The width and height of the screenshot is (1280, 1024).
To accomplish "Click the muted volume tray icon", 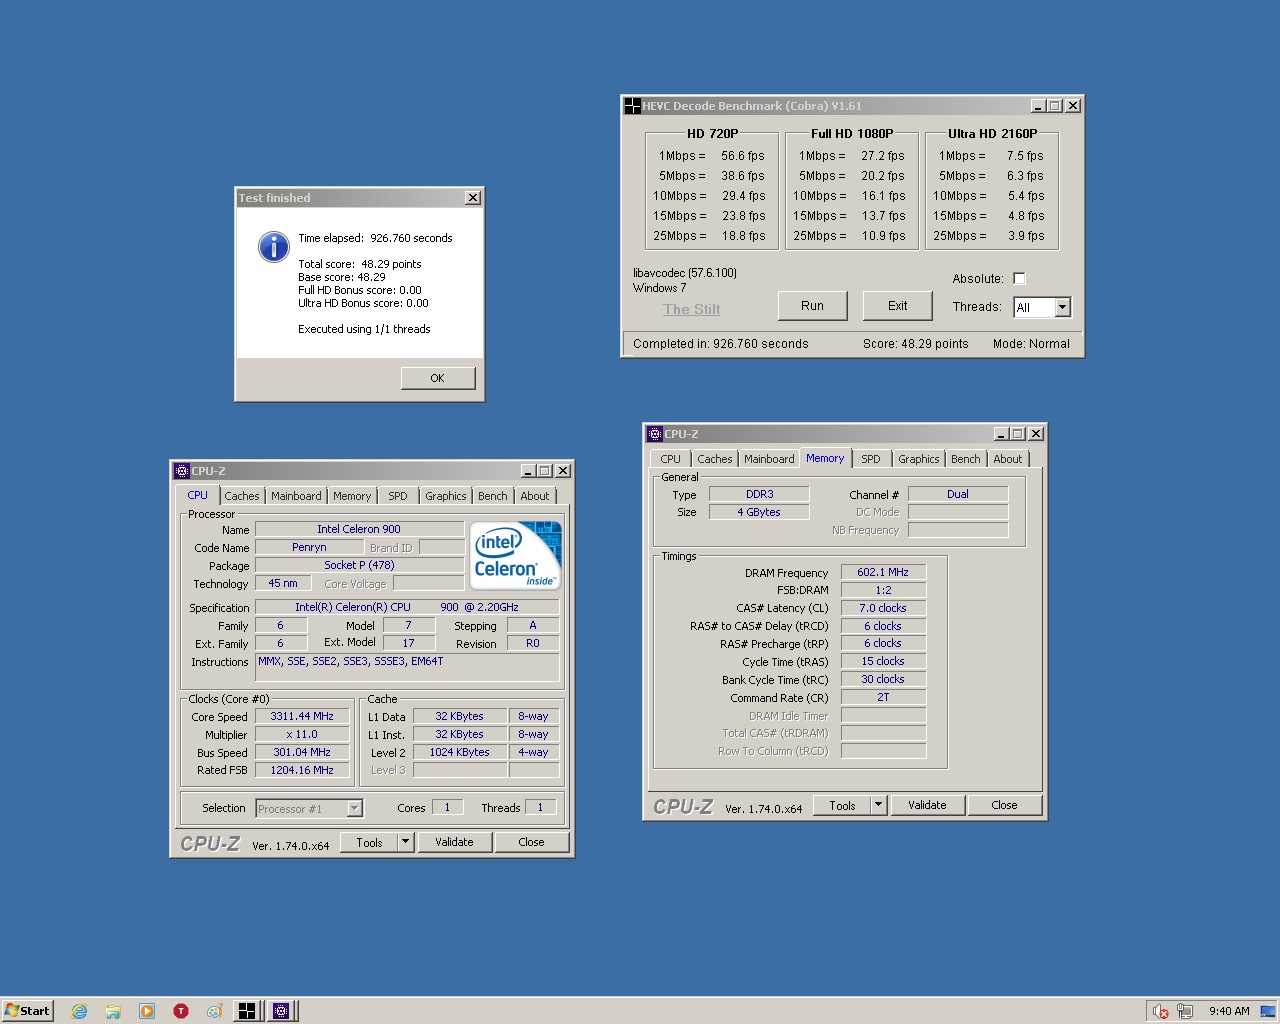I will [x=1160, y=1011].
